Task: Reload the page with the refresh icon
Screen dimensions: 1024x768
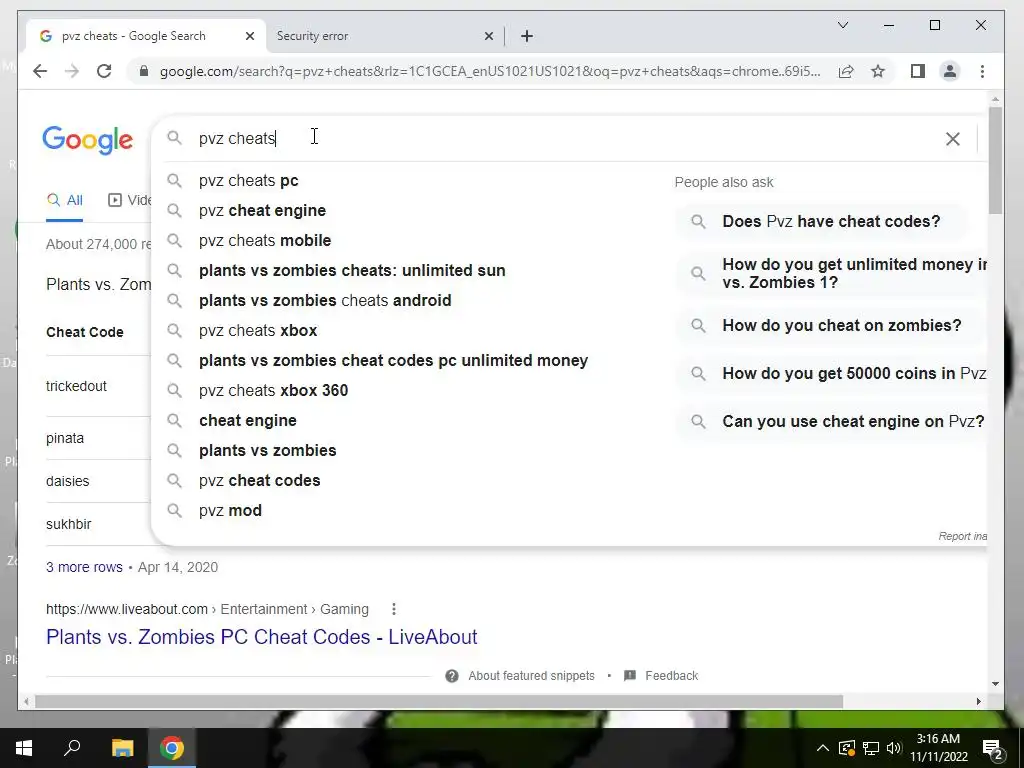Action: tap(104, 71)
